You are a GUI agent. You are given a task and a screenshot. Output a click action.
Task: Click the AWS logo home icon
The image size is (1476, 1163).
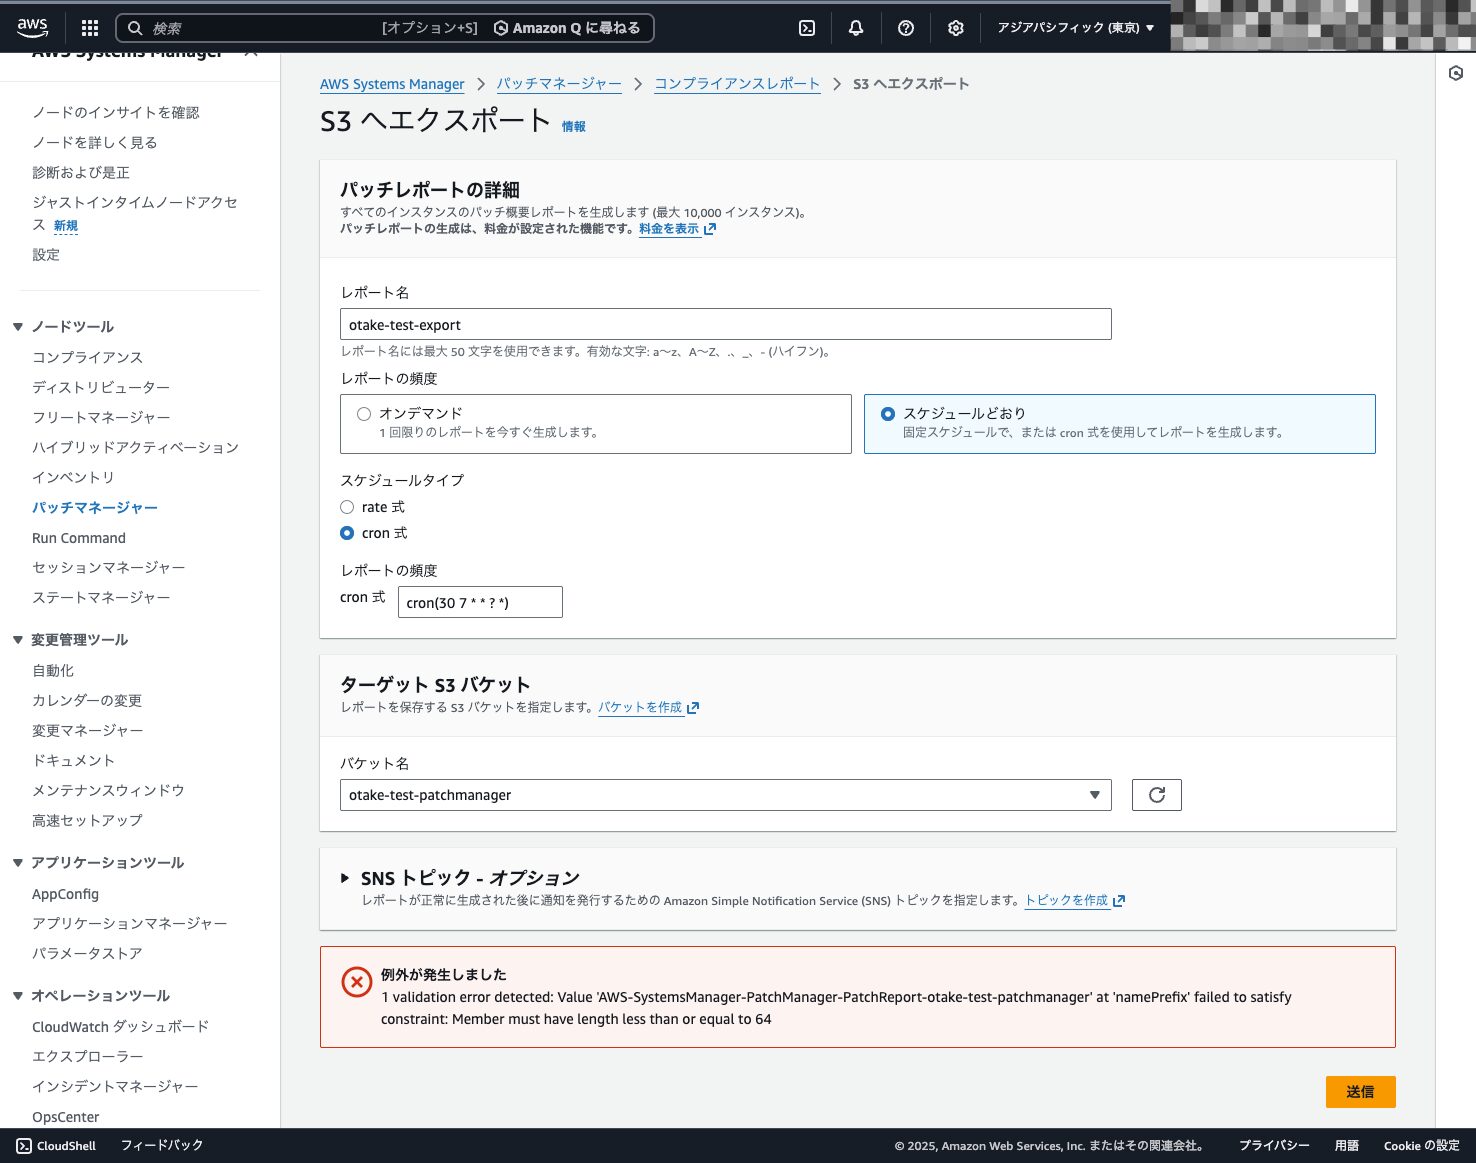pos(32,28)
